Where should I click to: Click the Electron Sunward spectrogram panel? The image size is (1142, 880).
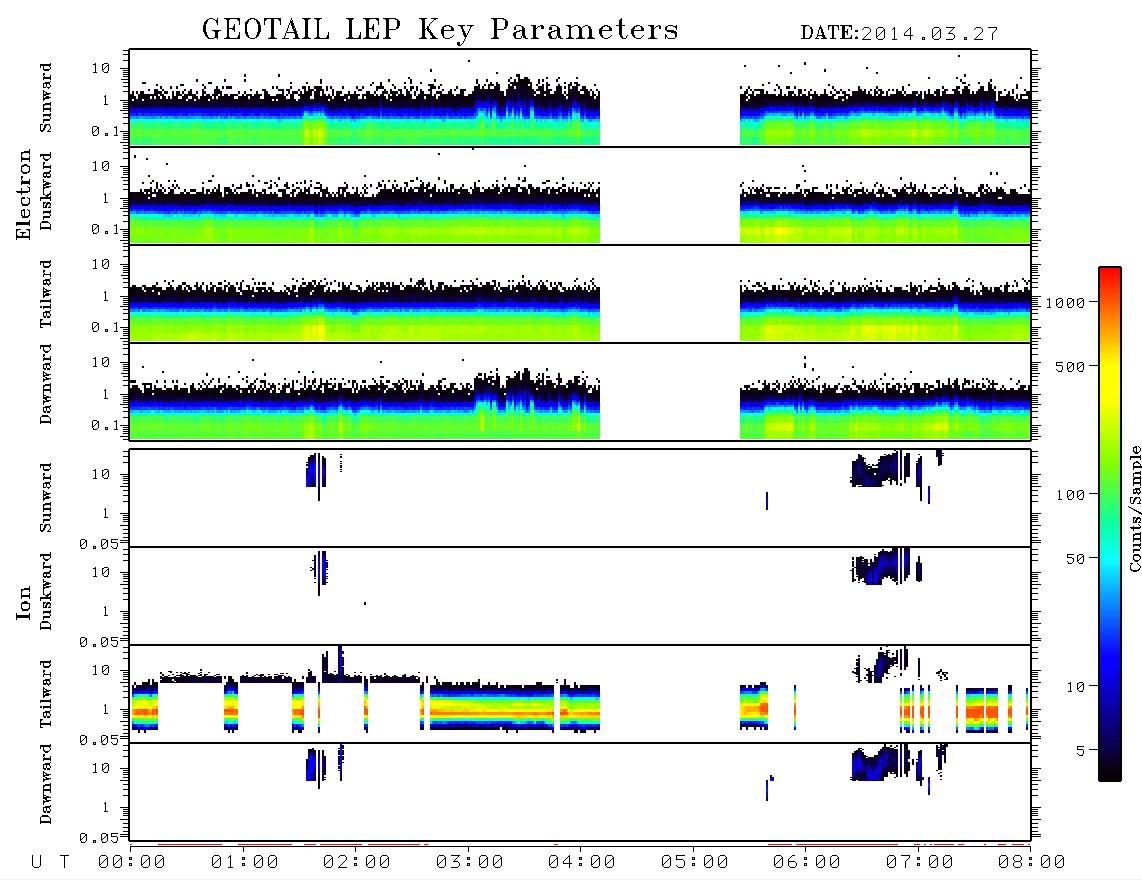580,98
